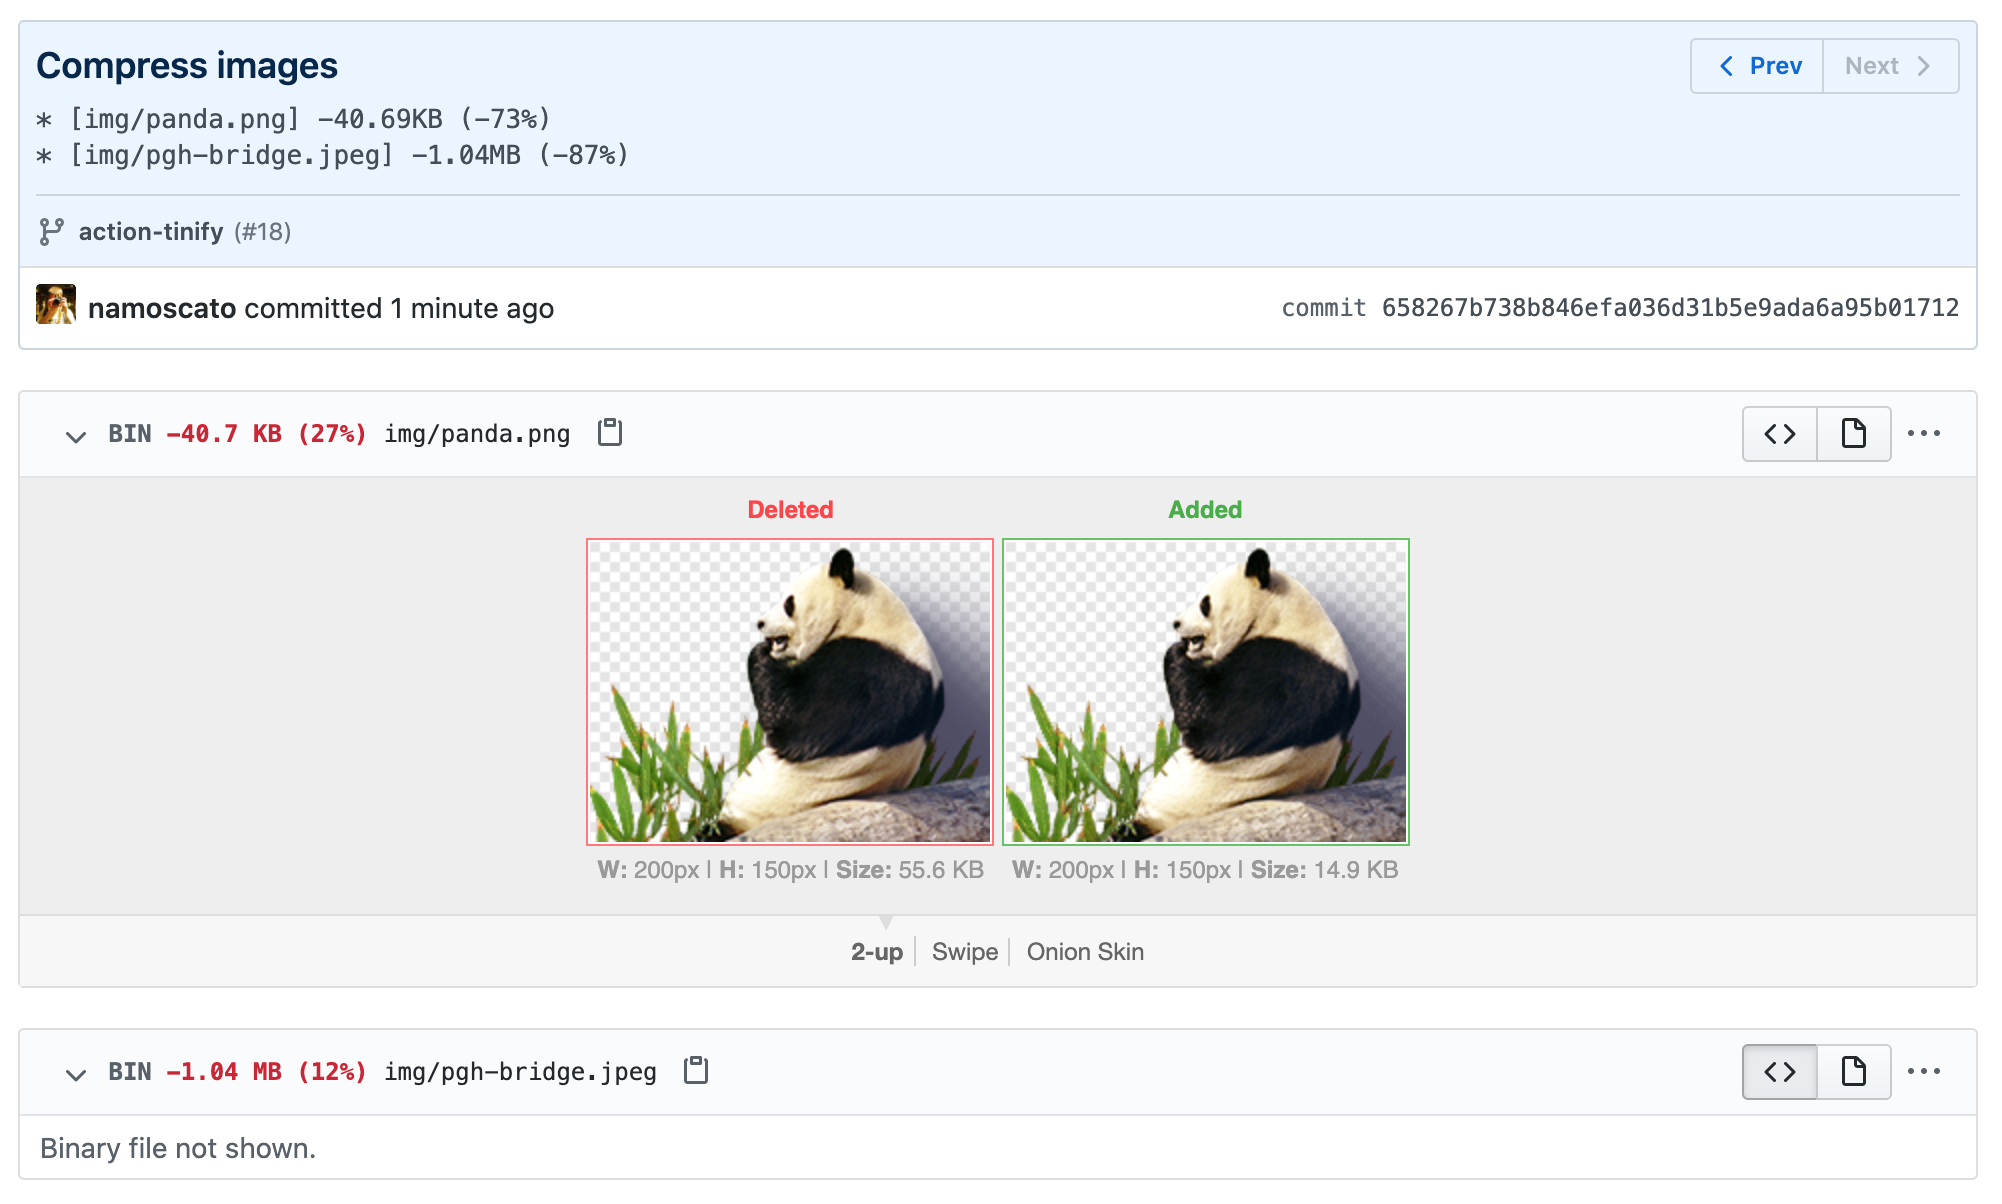The height and width of the screenshot is (1204, 2002).
Task: Click the namoscato avatar image
Action: (x=56, y=305)
